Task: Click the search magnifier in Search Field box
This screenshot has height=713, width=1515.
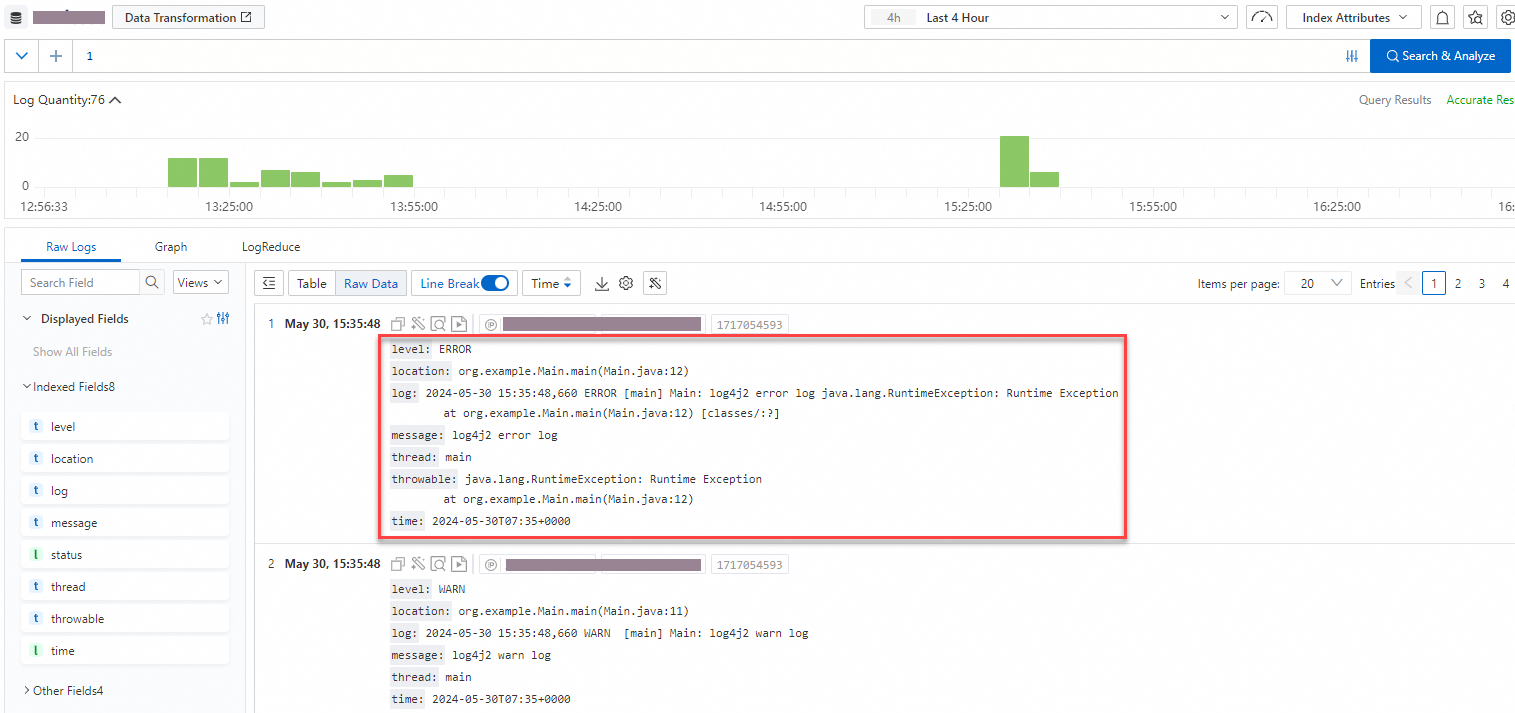Action: coord(152,283)
